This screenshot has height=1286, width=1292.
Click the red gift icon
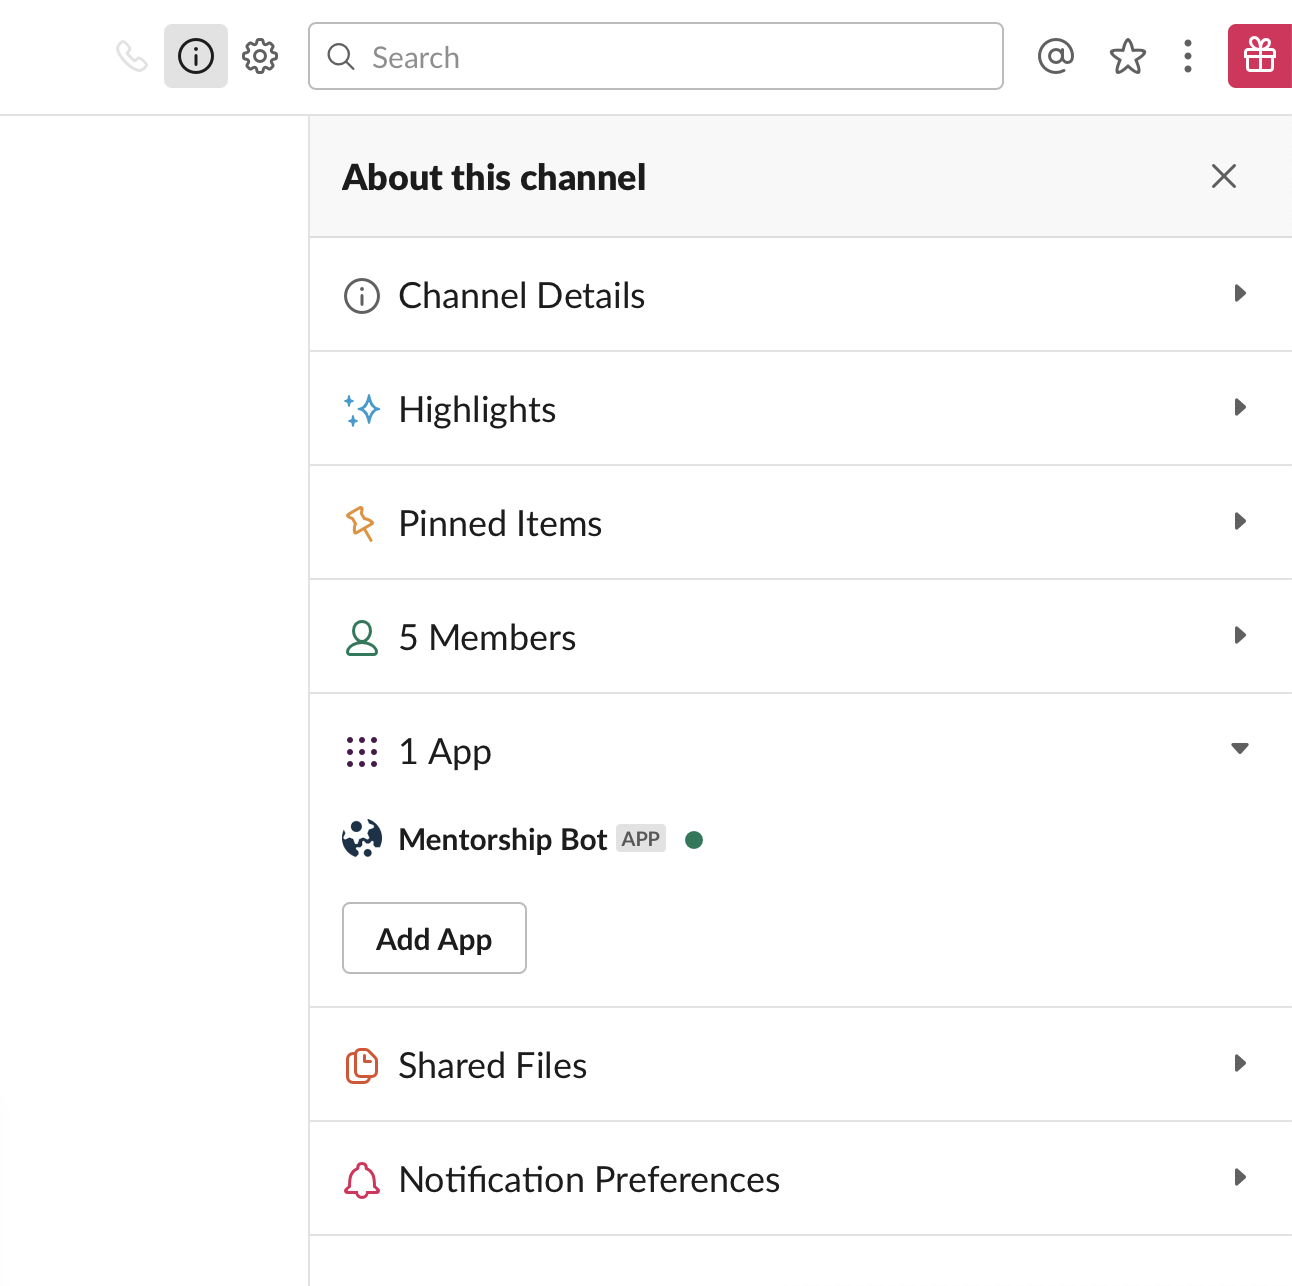[1260, 56]
